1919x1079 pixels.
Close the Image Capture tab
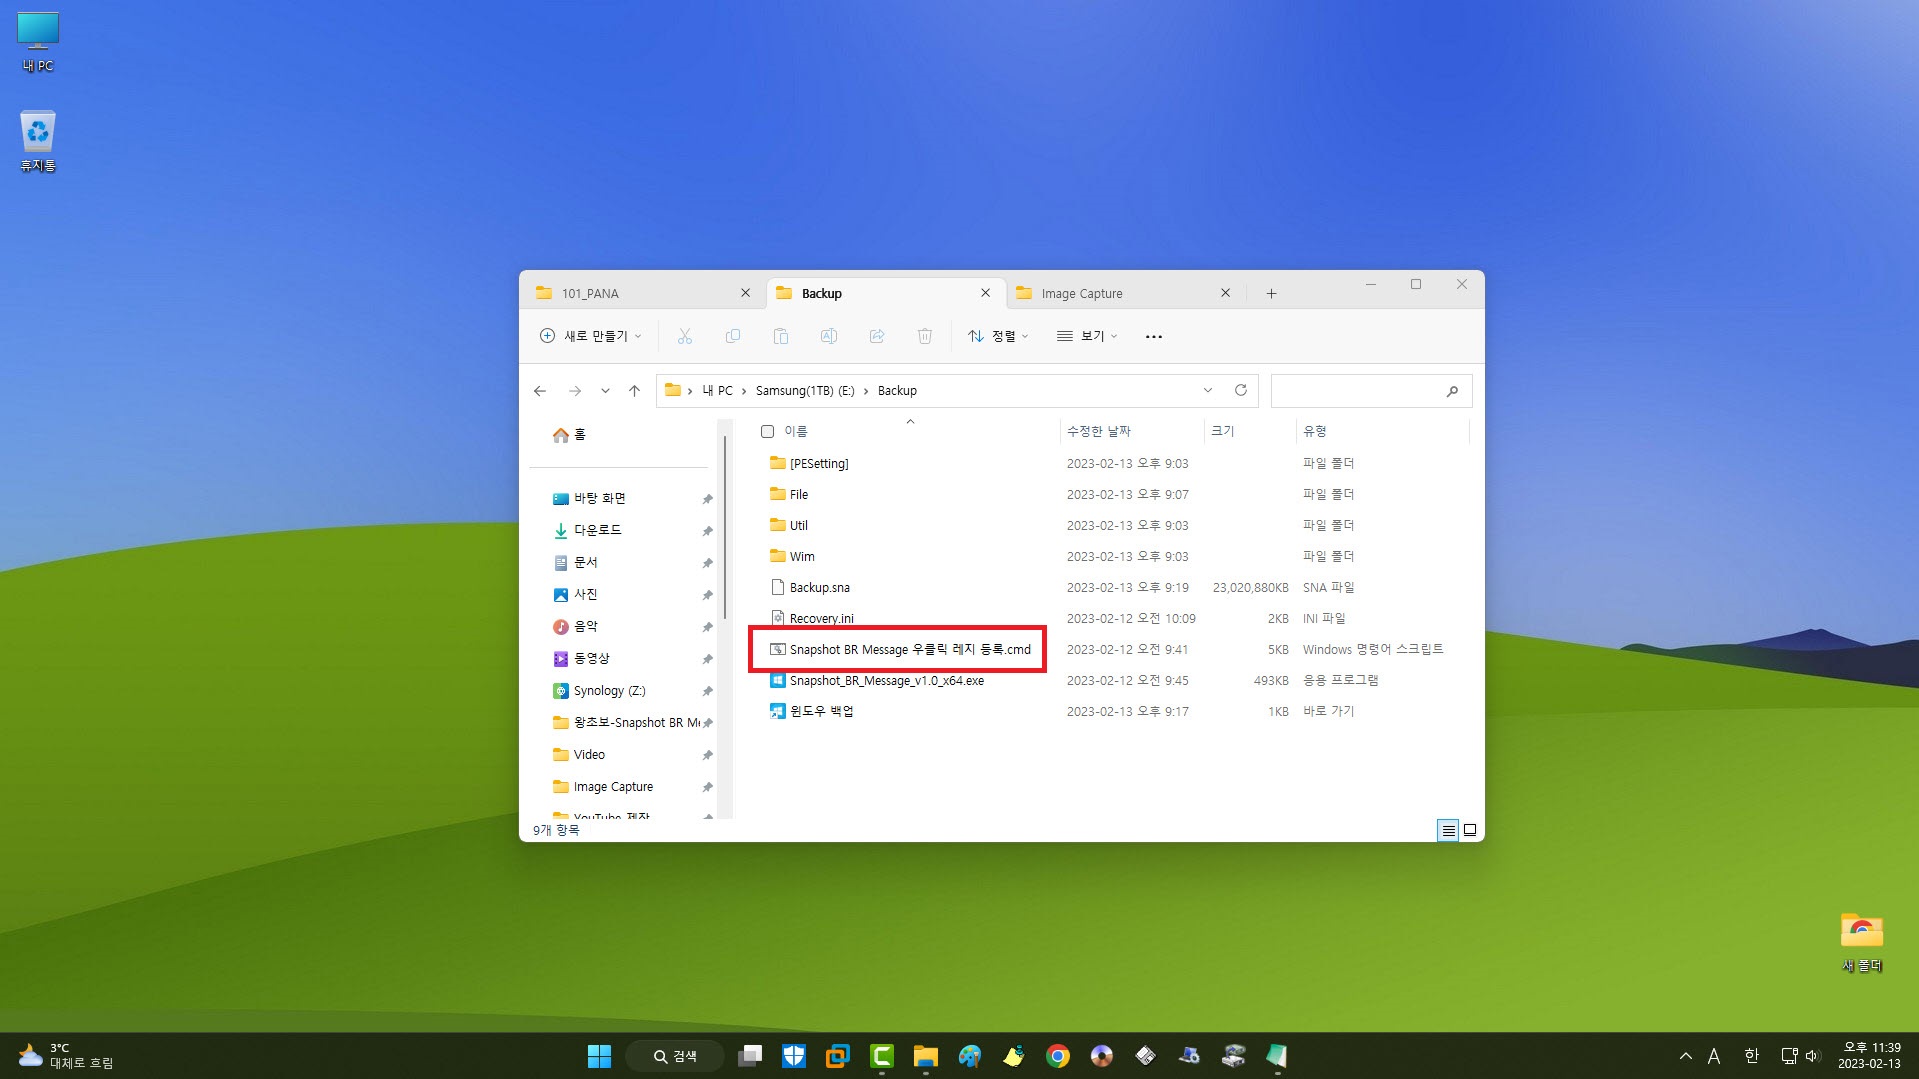[x=1225, y=293]
